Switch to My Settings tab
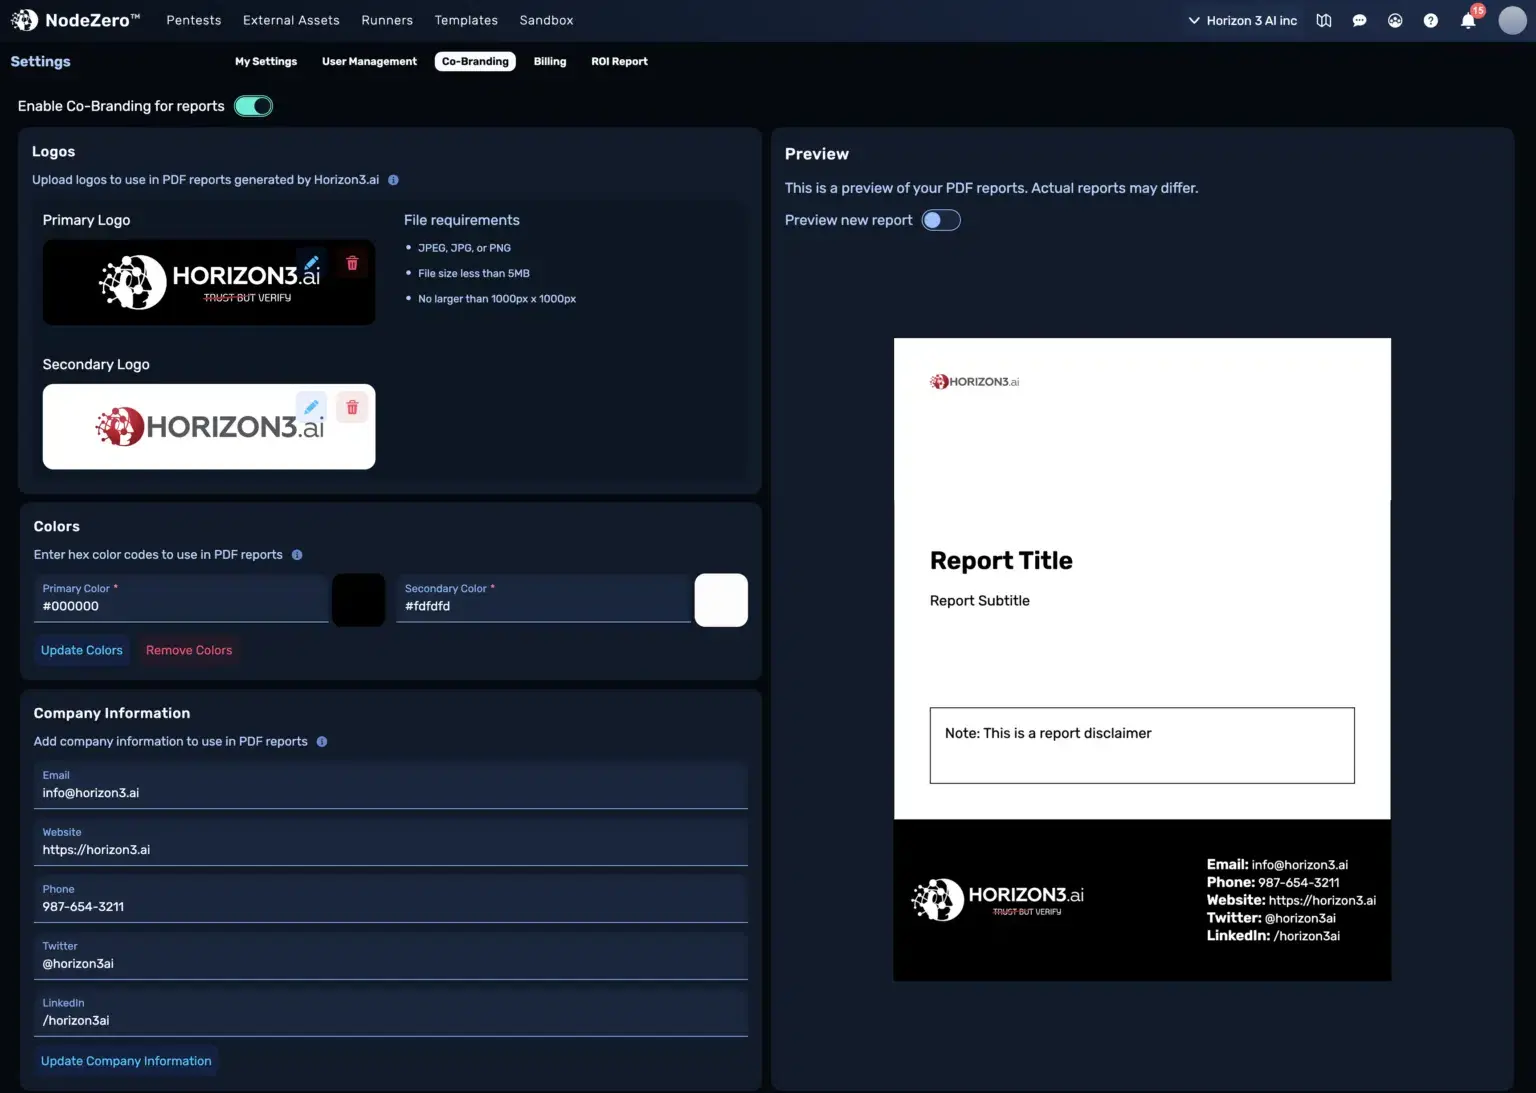 click(x=266, y=62)
